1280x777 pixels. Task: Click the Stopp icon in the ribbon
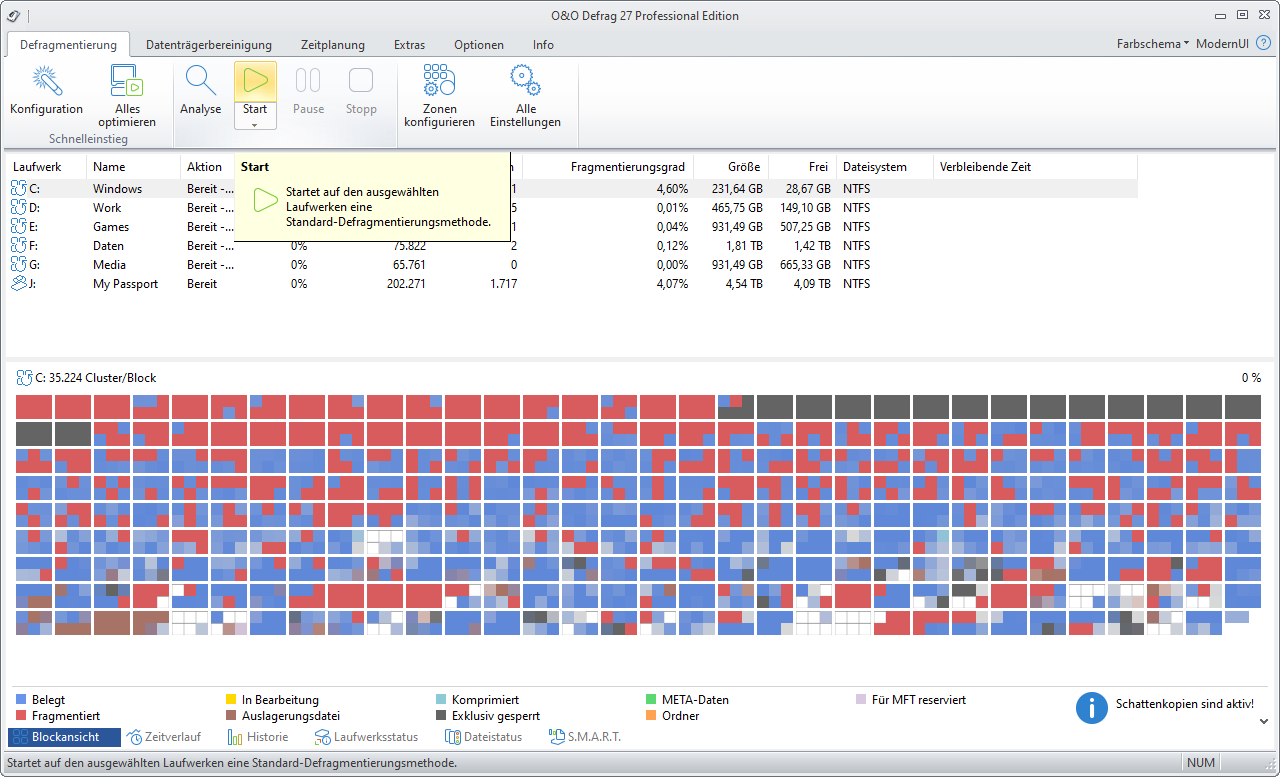coord(361,81)
